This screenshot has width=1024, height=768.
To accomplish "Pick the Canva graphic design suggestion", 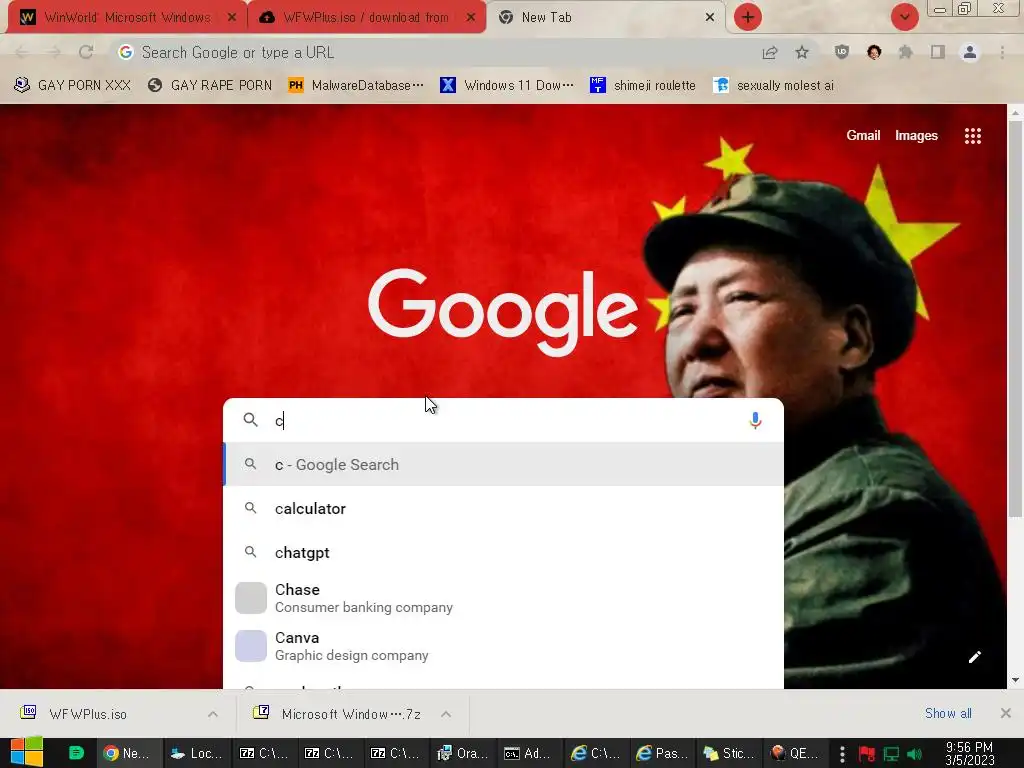I will click(x=504, y=646).
